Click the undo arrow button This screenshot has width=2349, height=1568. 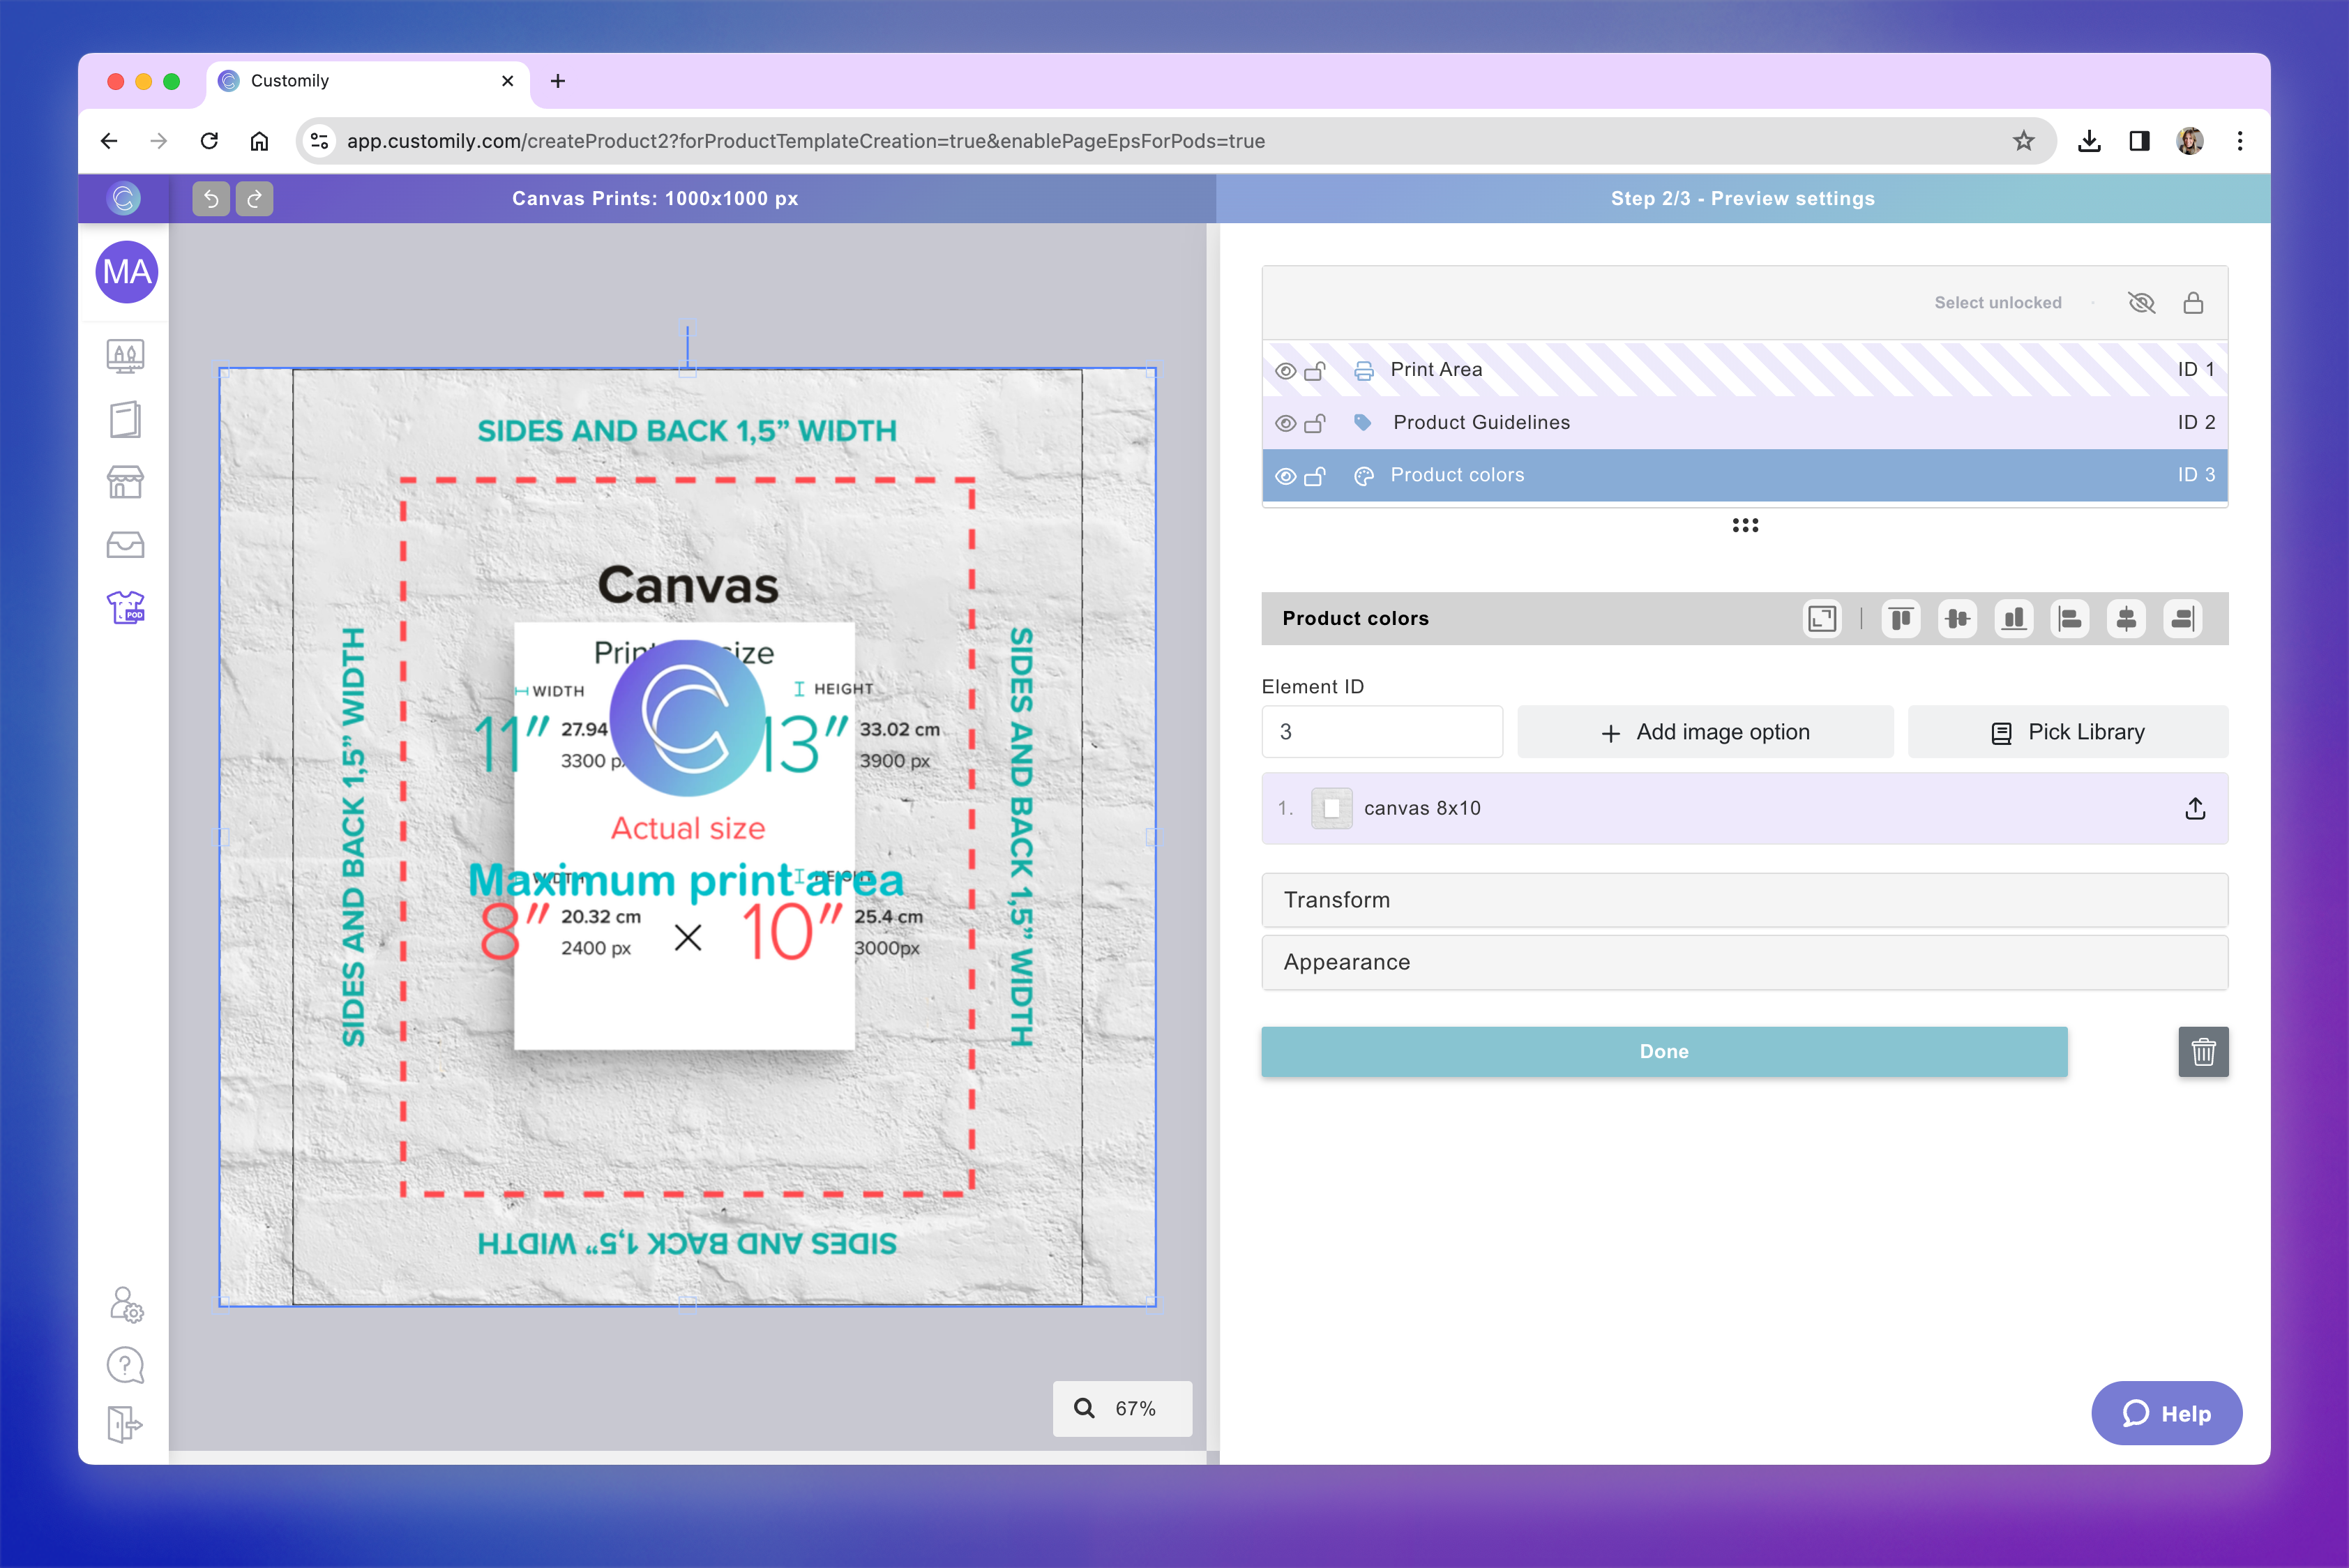point(211,198)
